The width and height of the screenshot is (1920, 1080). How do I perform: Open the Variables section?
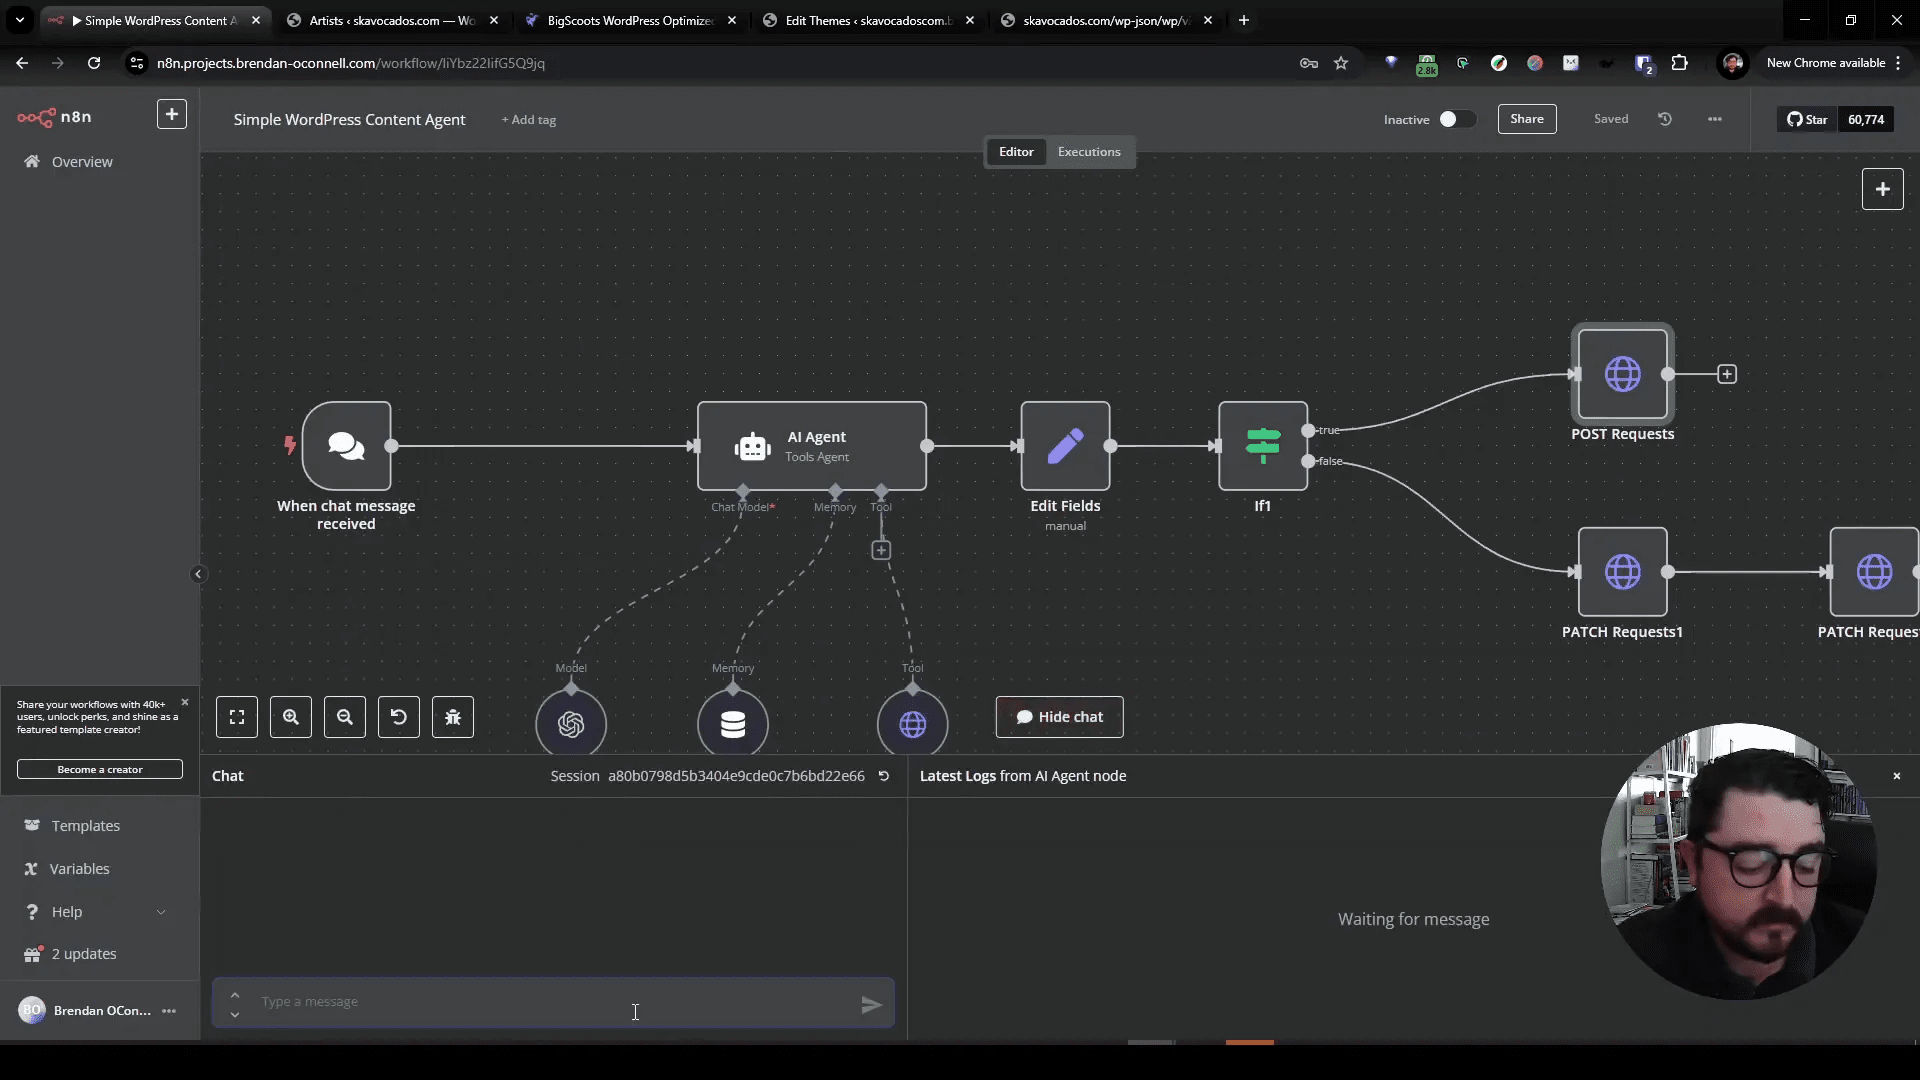coord(80,869)
